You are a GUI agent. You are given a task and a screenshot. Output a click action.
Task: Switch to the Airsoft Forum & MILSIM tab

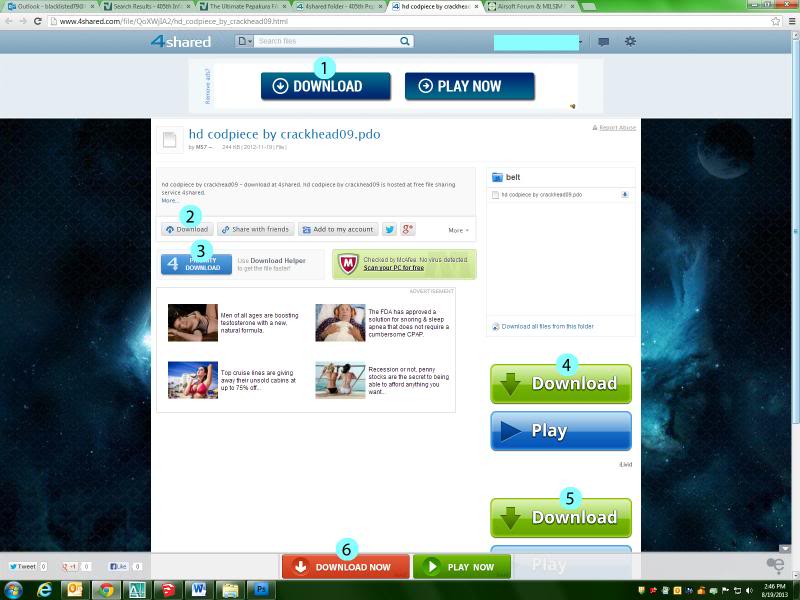pos(532,7)
